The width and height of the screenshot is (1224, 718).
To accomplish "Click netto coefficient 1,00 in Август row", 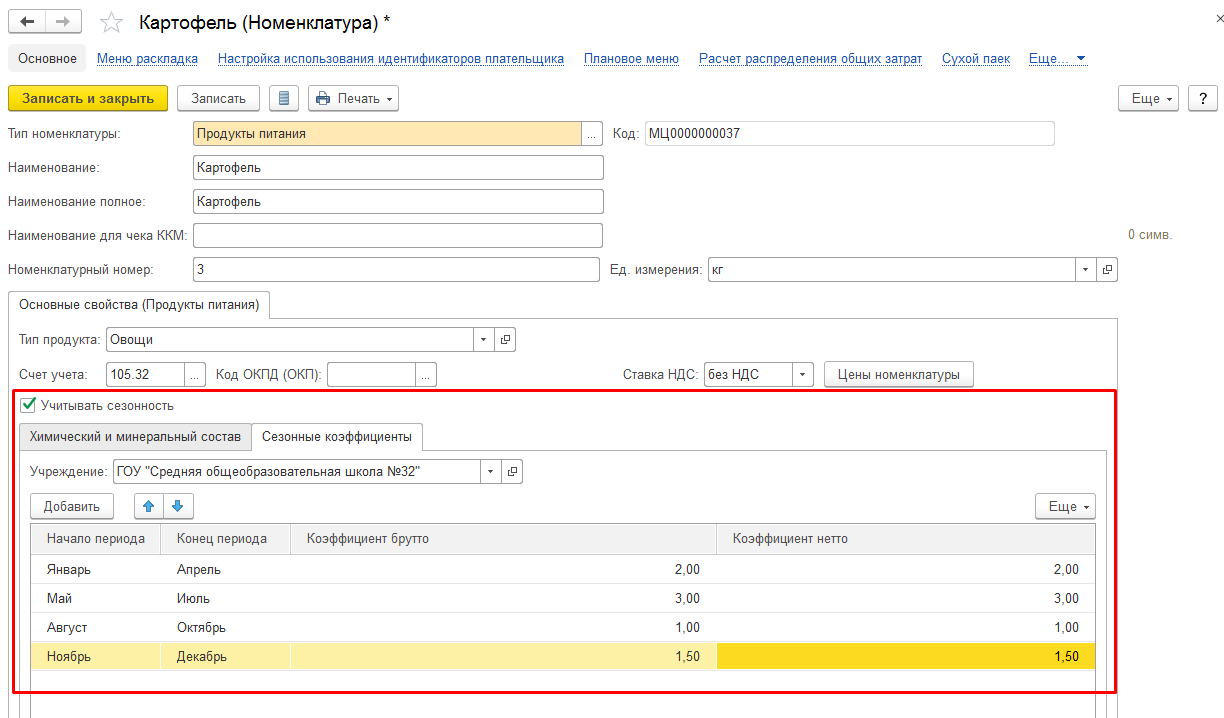I will [x=906, y=627].
